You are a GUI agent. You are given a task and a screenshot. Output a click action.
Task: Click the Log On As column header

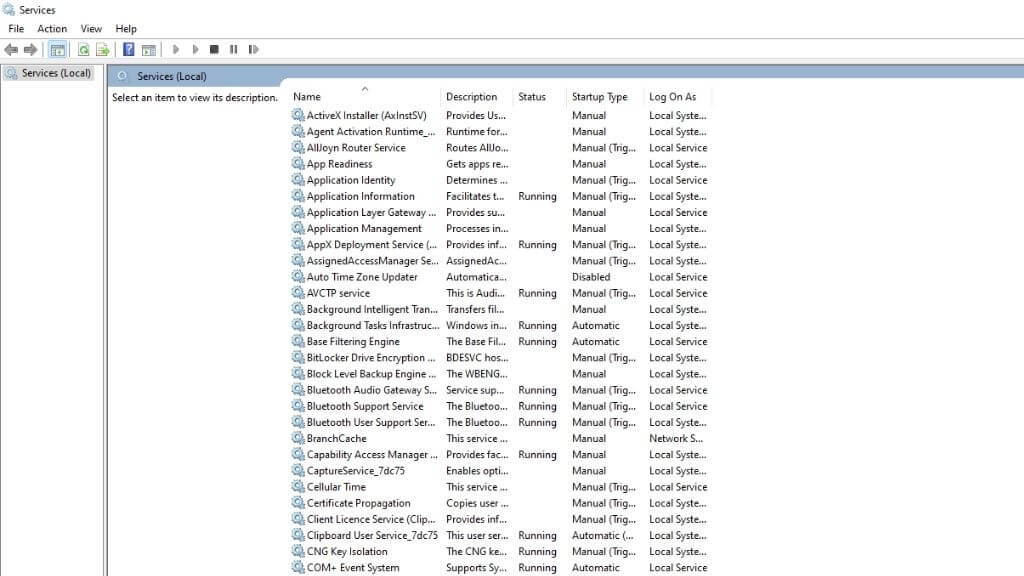coord(672,97)
